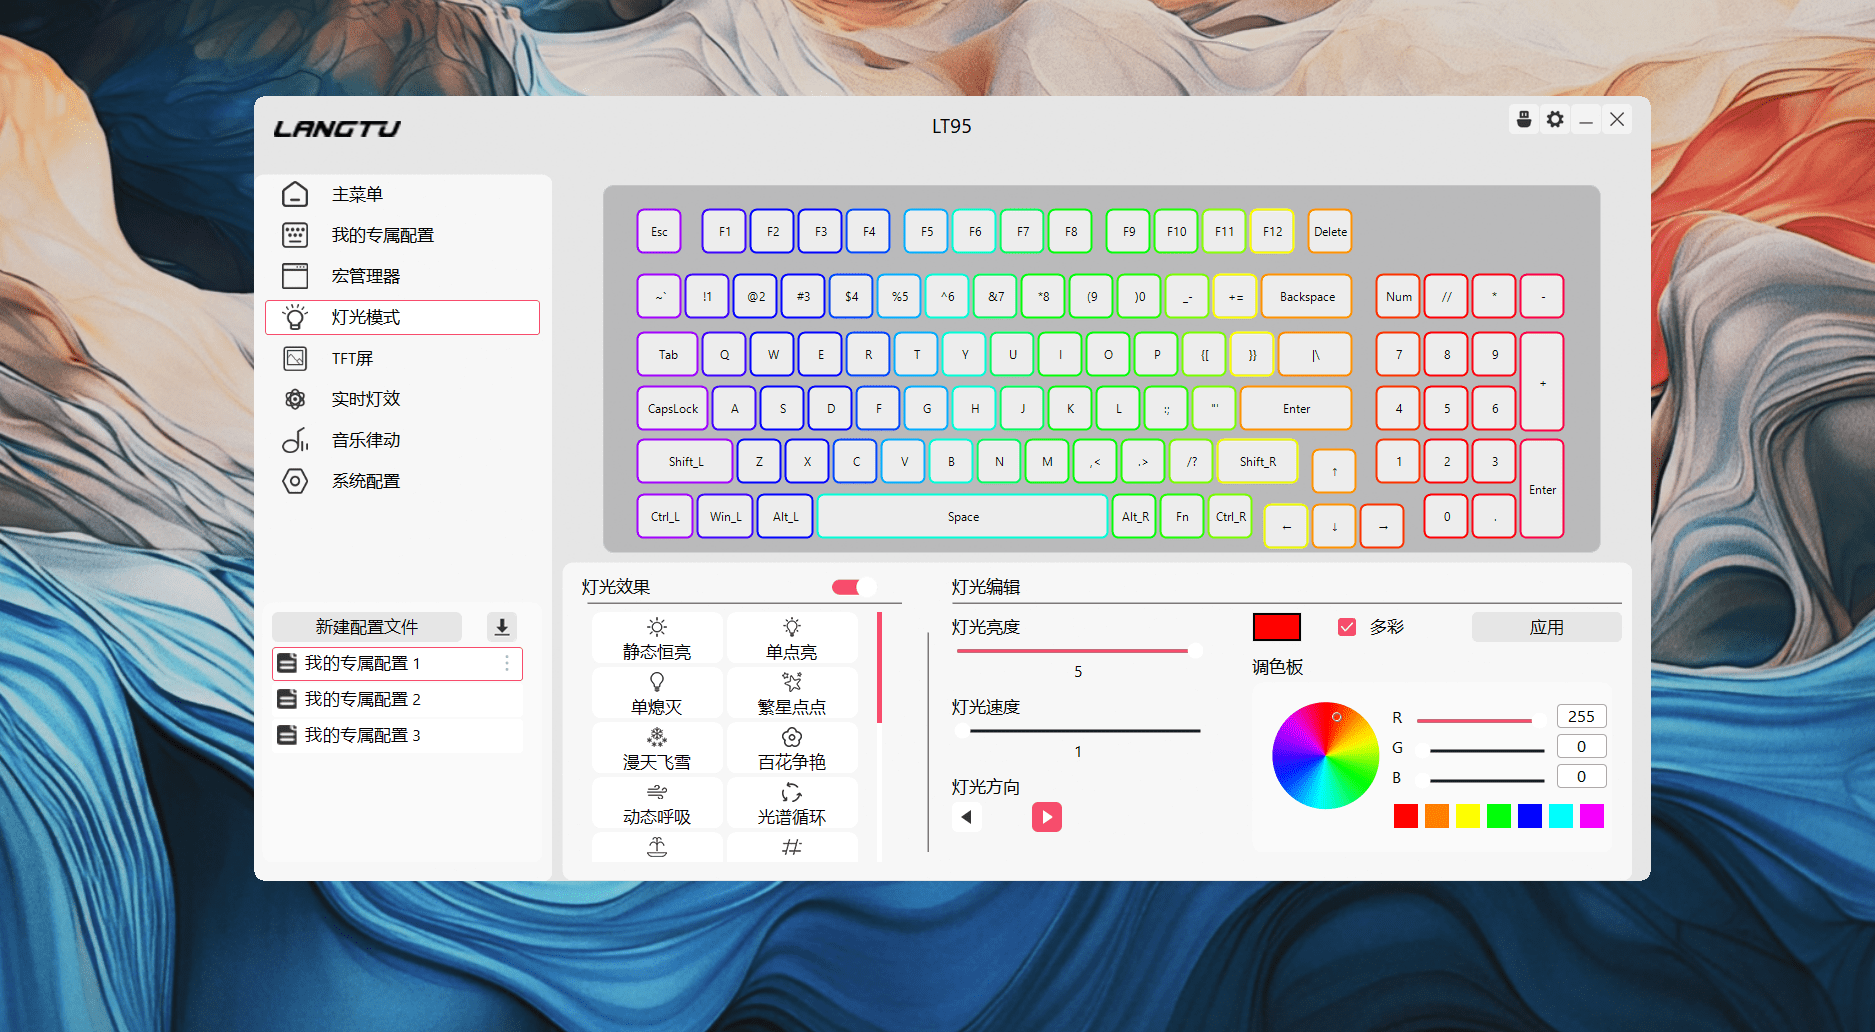Click the 新建配置文件 new profile button
The image size is (1875, 1032).
click(367, 627)
